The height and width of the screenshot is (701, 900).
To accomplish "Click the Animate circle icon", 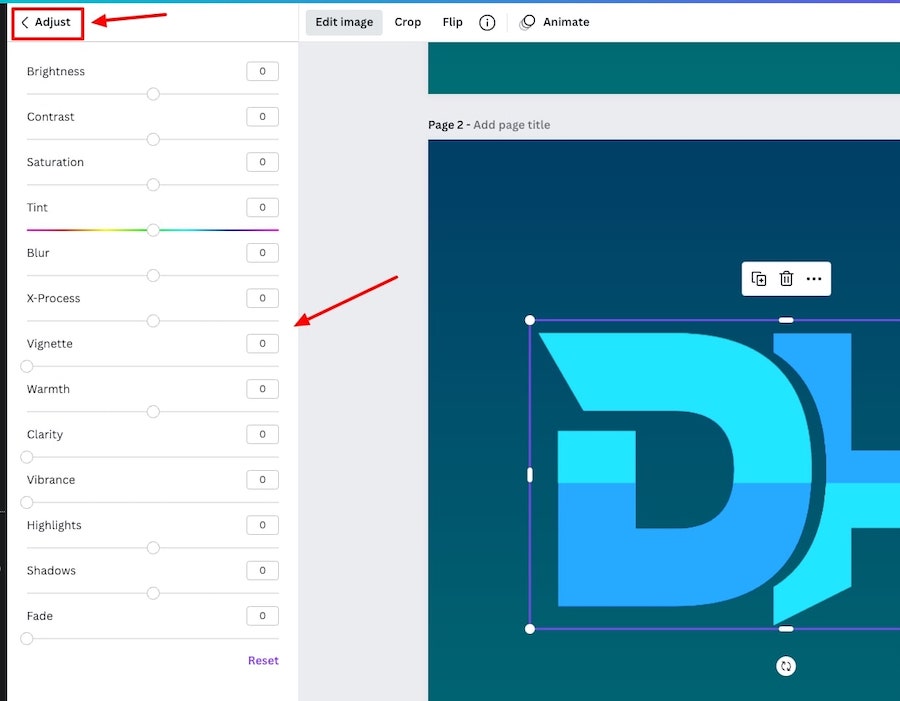I will coord(528,22).
